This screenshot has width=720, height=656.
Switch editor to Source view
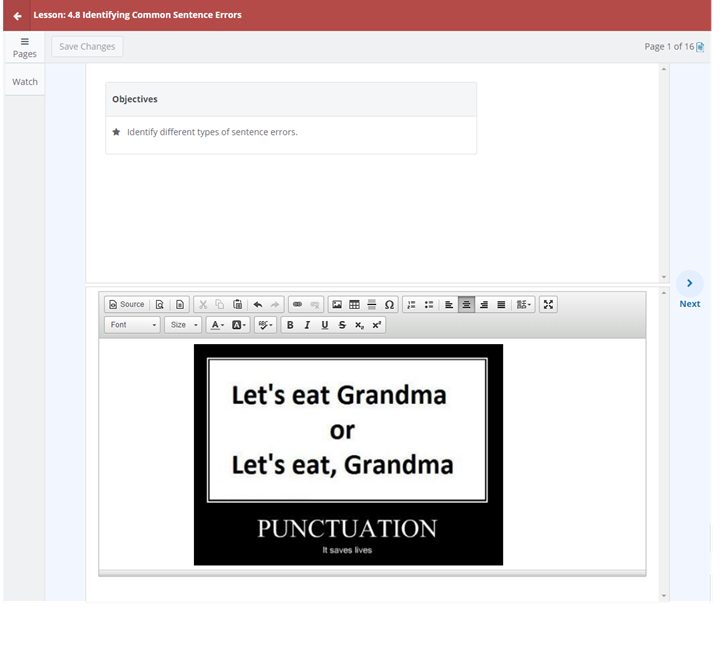(127, 304)
